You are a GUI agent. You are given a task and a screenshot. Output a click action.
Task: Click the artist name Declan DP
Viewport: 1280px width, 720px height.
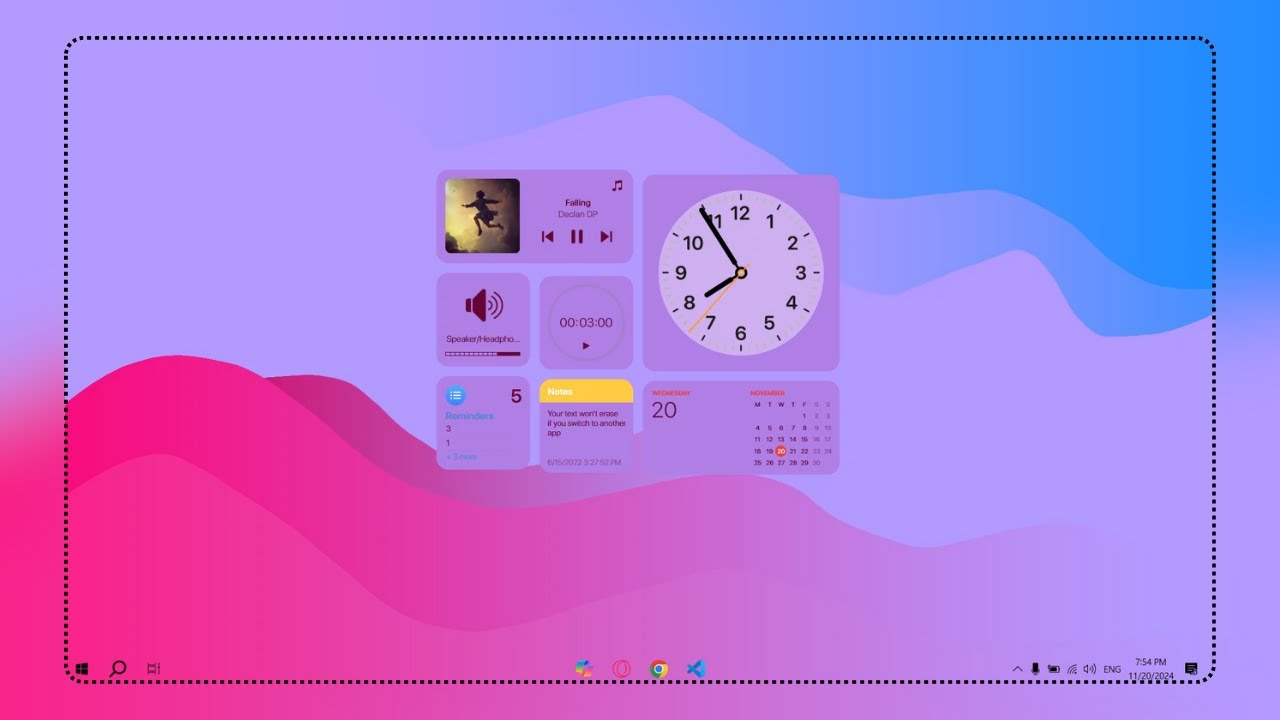point(578,214)
